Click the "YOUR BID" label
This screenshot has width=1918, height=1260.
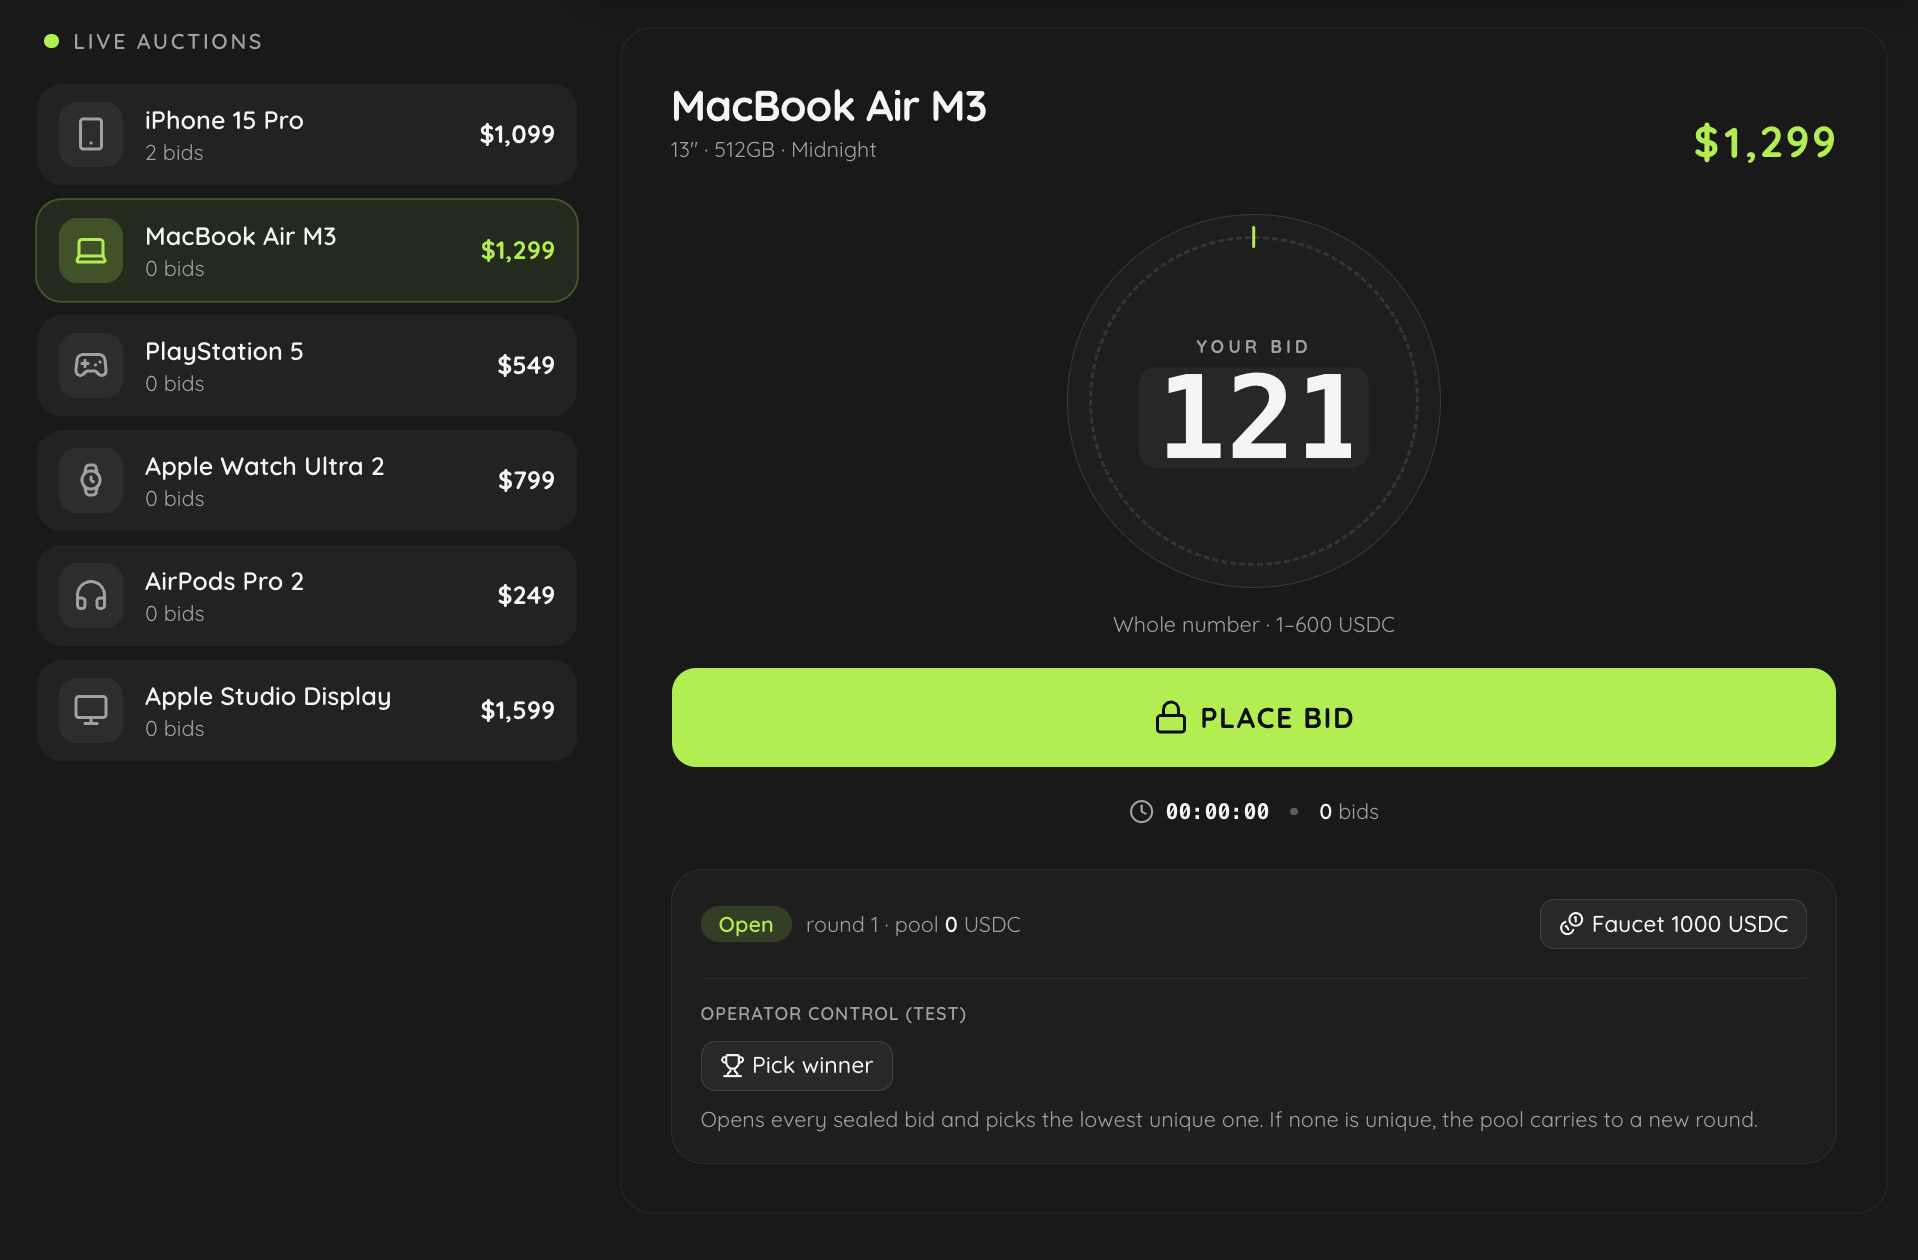pos(1253,347)
